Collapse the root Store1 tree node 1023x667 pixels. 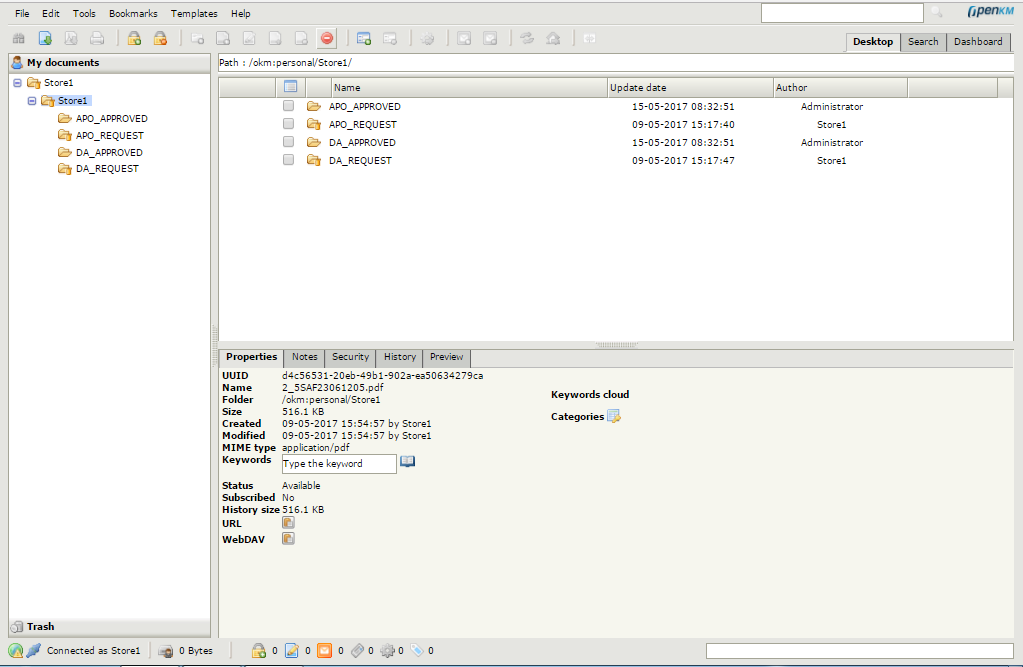tap(18, 83)
